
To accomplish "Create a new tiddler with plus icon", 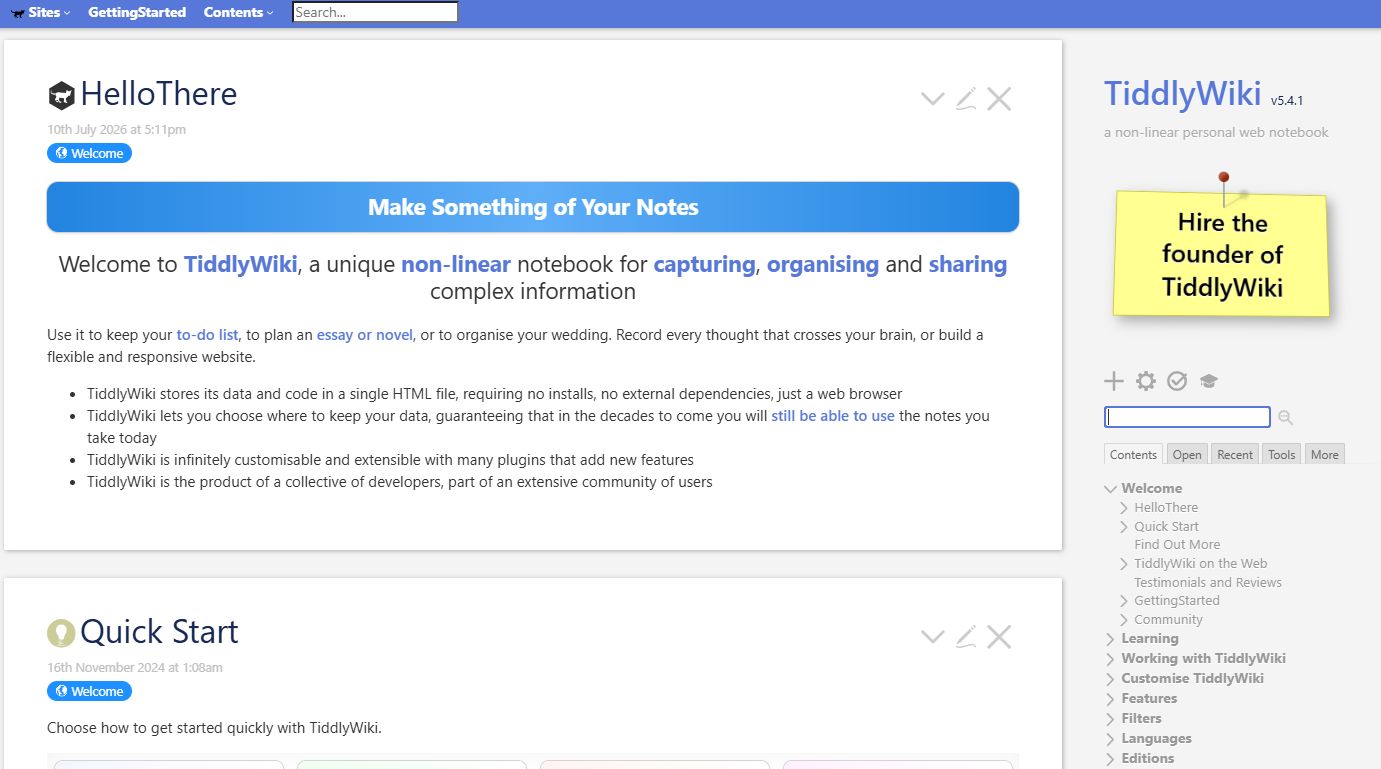I will (1114, 381).
